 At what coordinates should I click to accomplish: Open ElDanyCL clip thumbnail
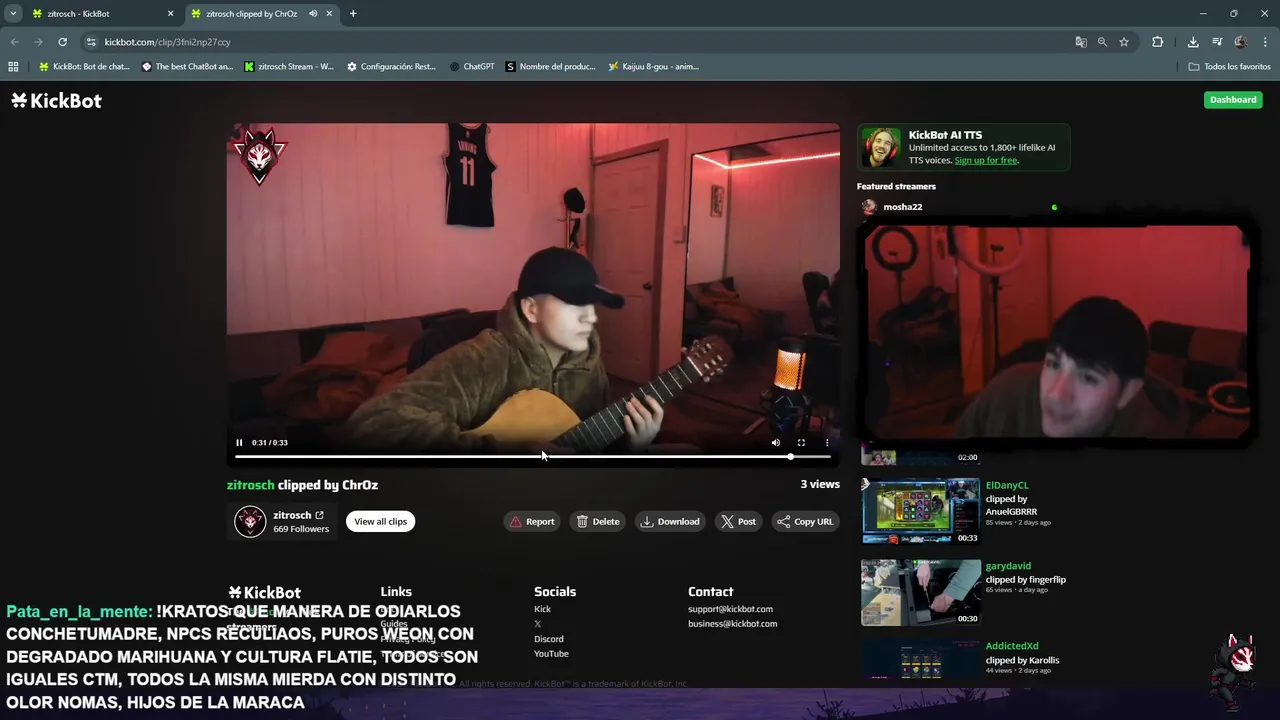(x=920, y=511)
